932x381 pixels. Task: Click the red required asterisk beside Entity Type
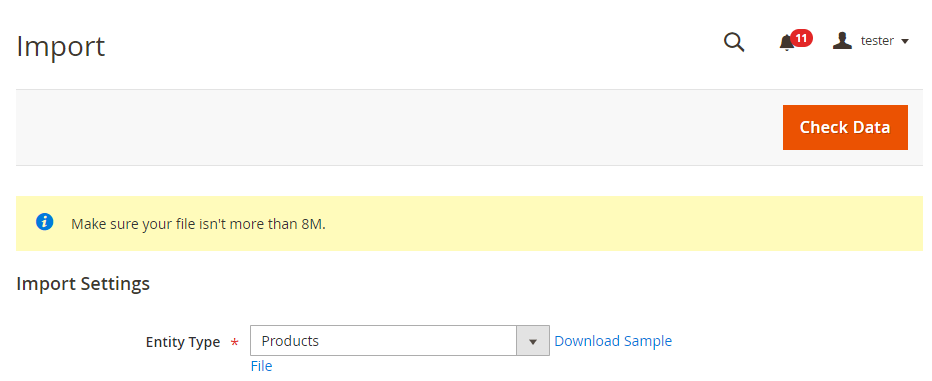point(235,343)
